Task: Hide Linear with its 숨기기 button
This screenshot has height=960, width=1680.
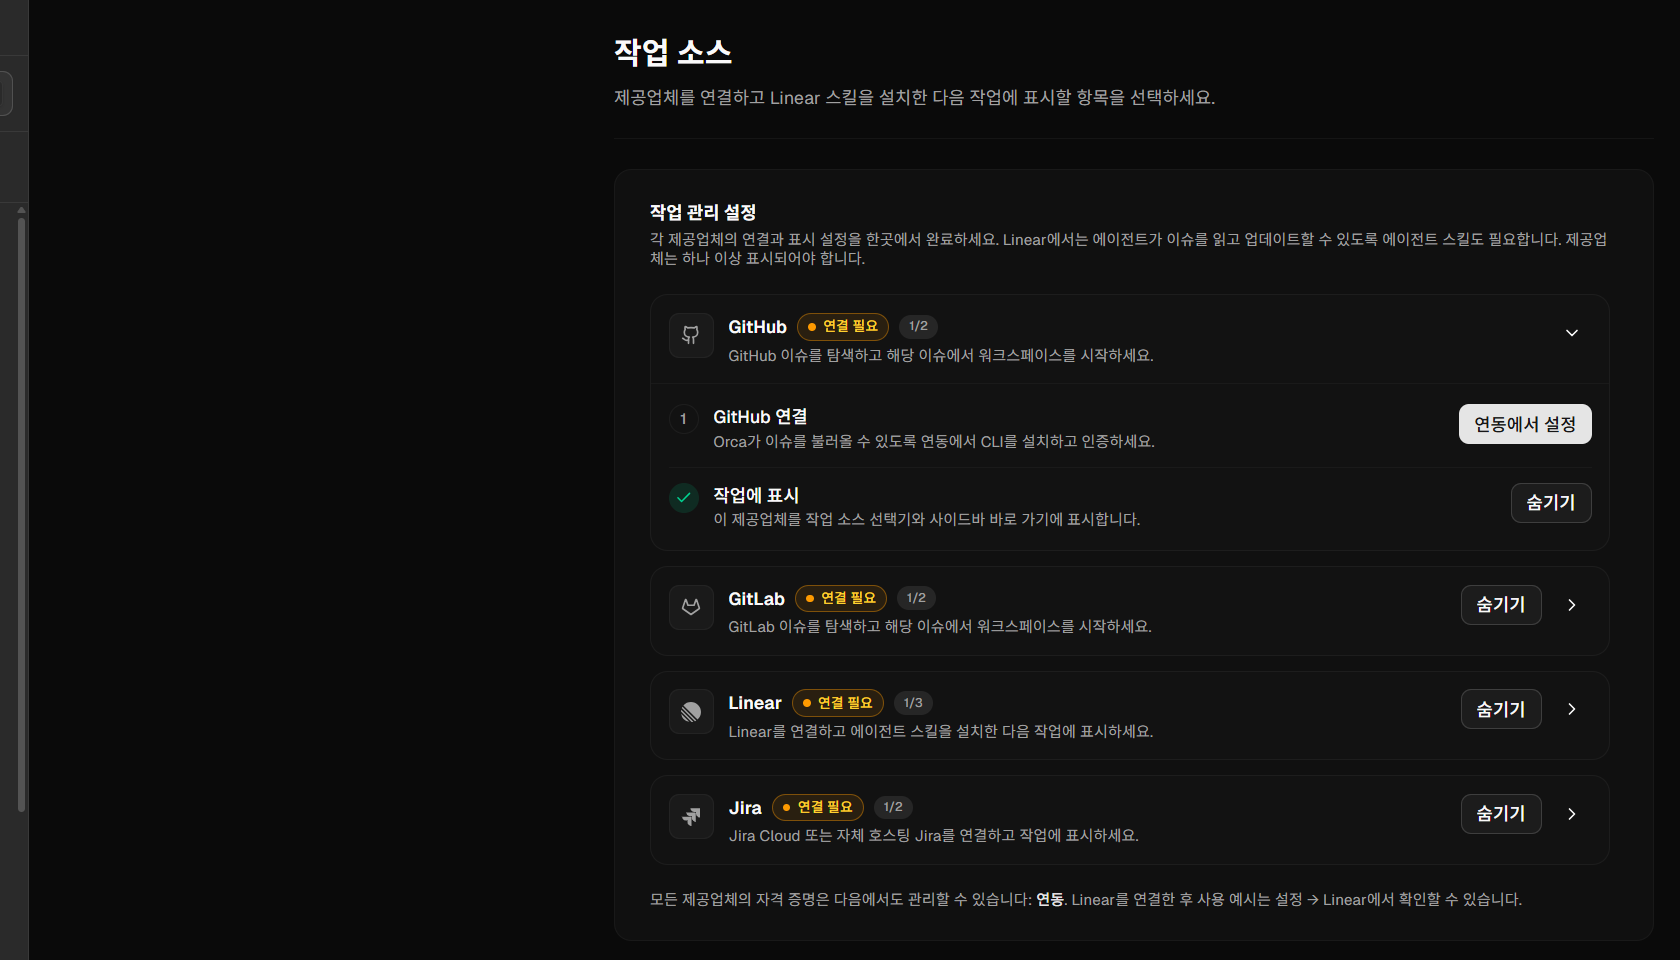Action: click(x=1501, y=709)
